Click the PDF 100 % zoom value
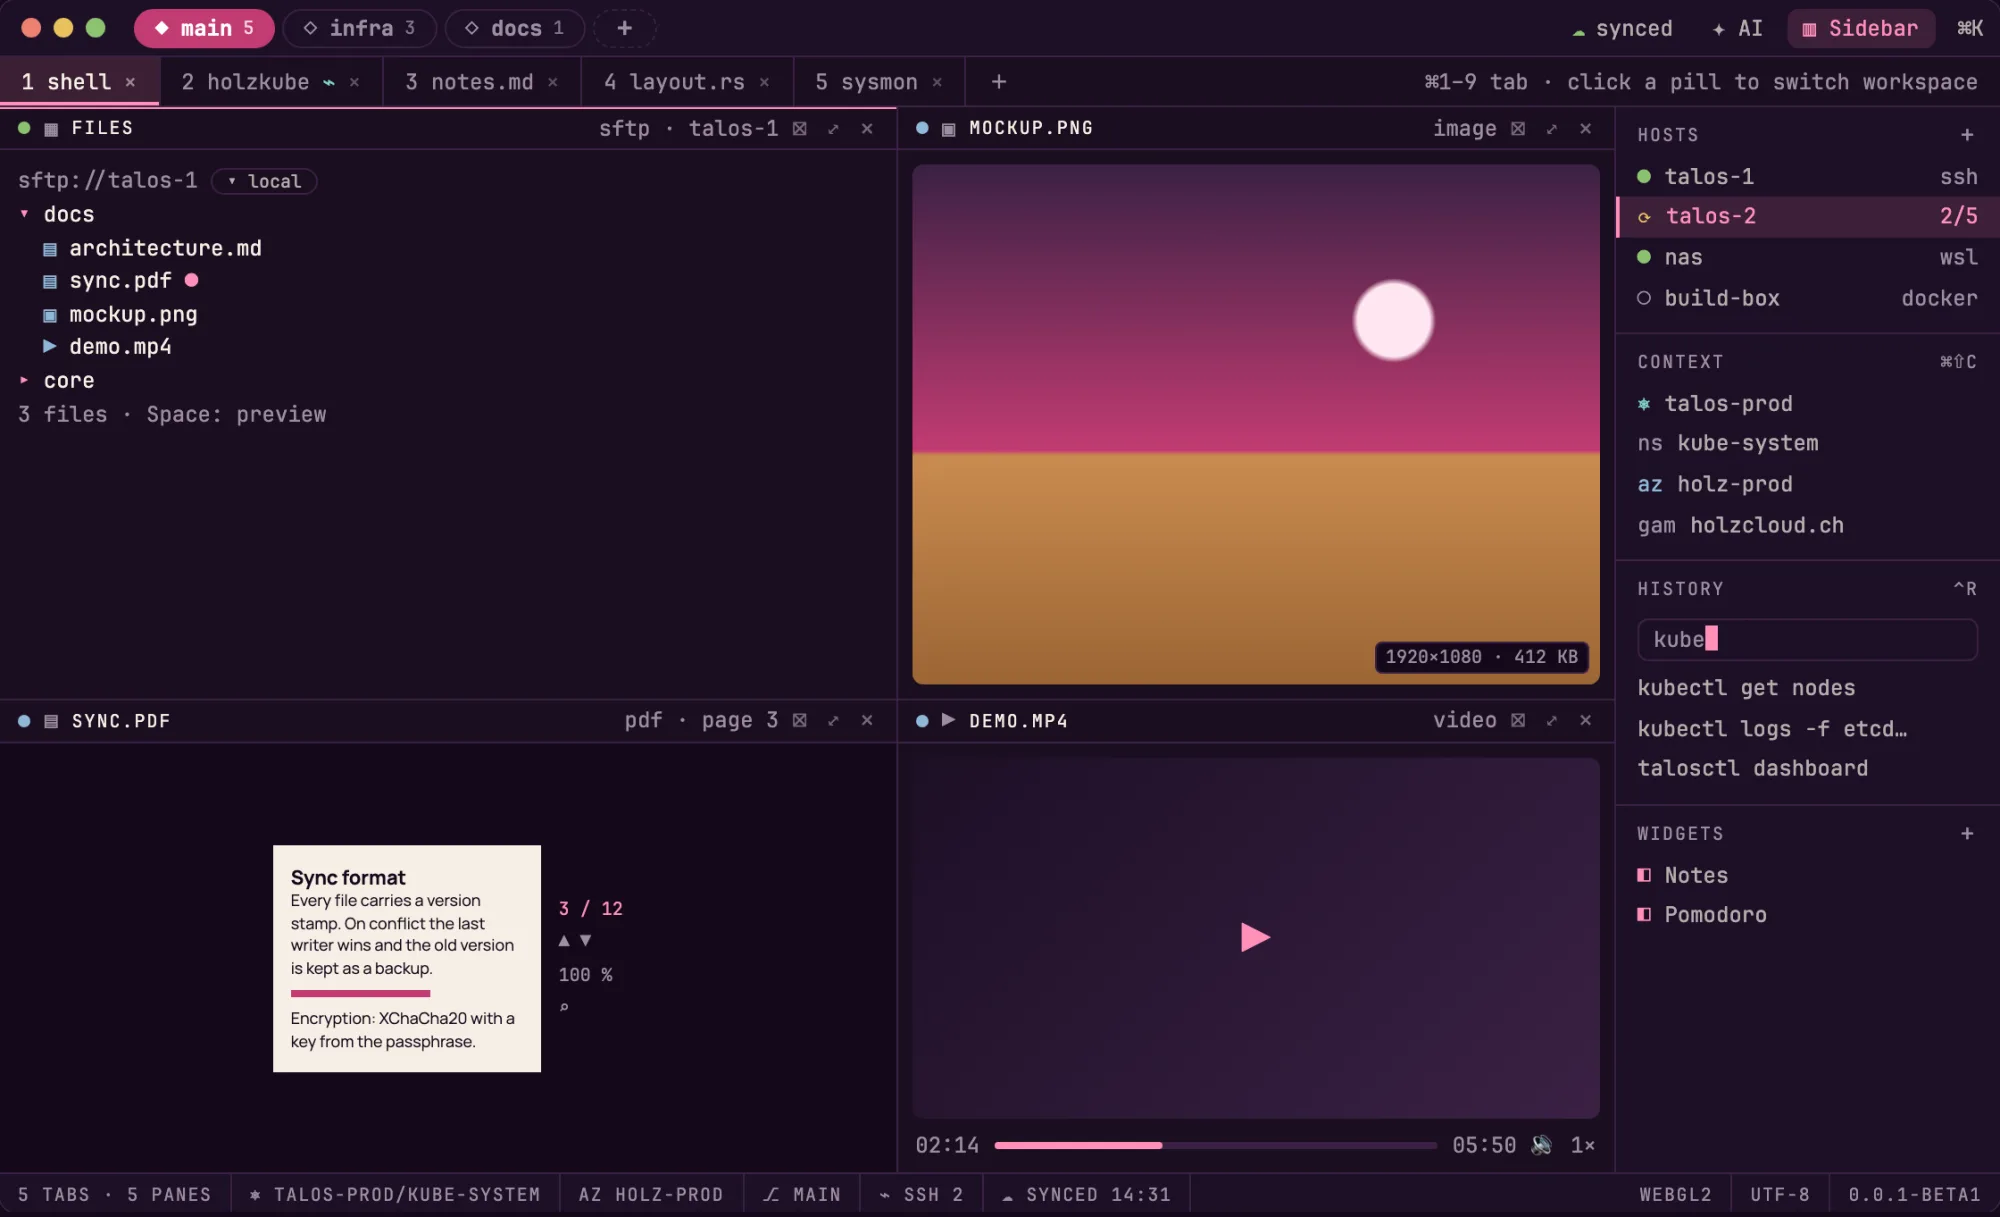 click(x=586, y=974)
